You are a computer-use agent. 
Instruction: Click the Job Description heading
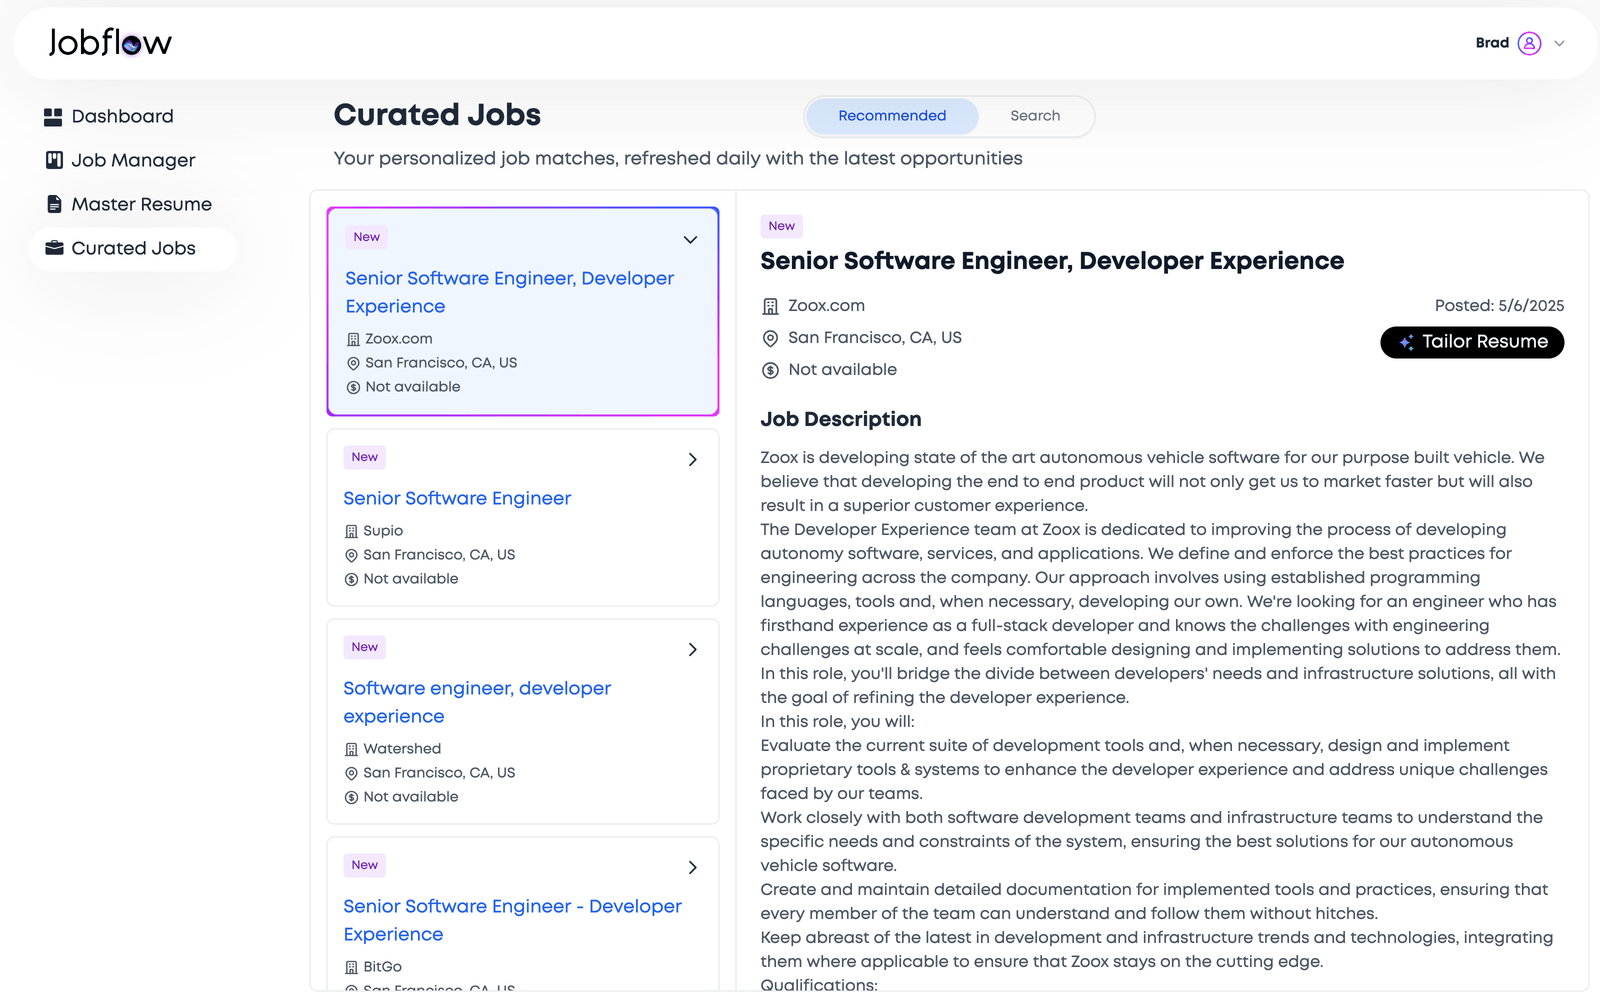(841, 419)
